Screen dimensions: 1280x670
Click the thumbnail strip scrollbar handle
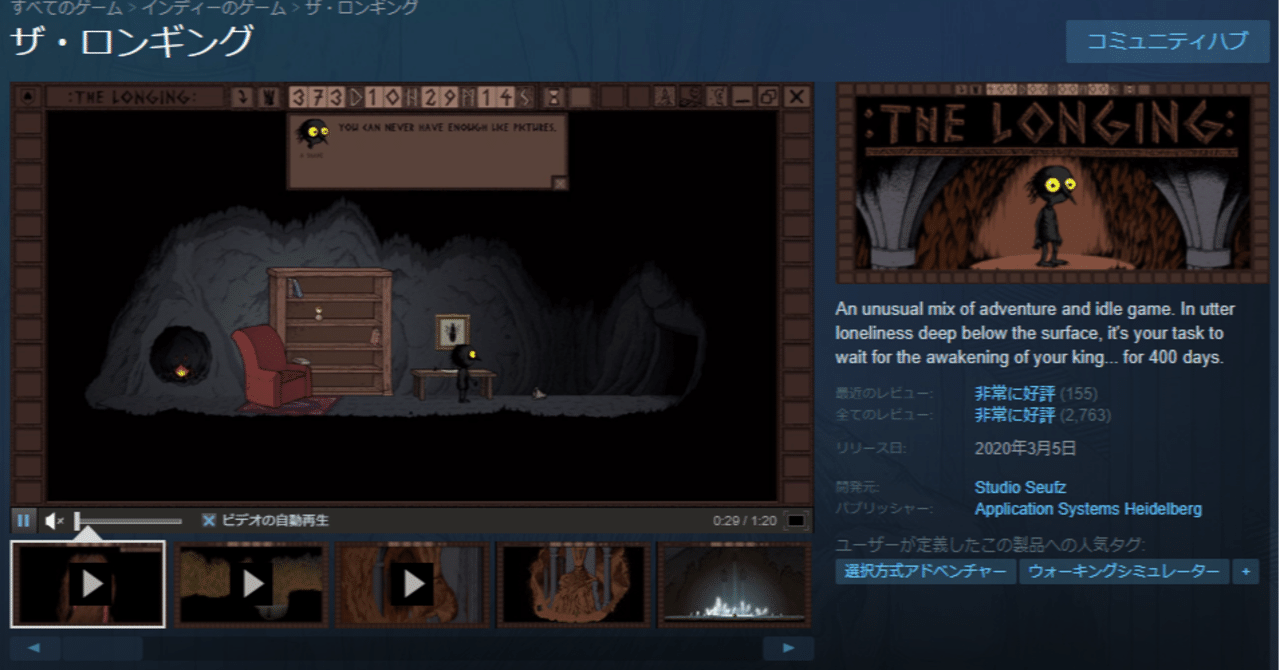coord(102,648)
